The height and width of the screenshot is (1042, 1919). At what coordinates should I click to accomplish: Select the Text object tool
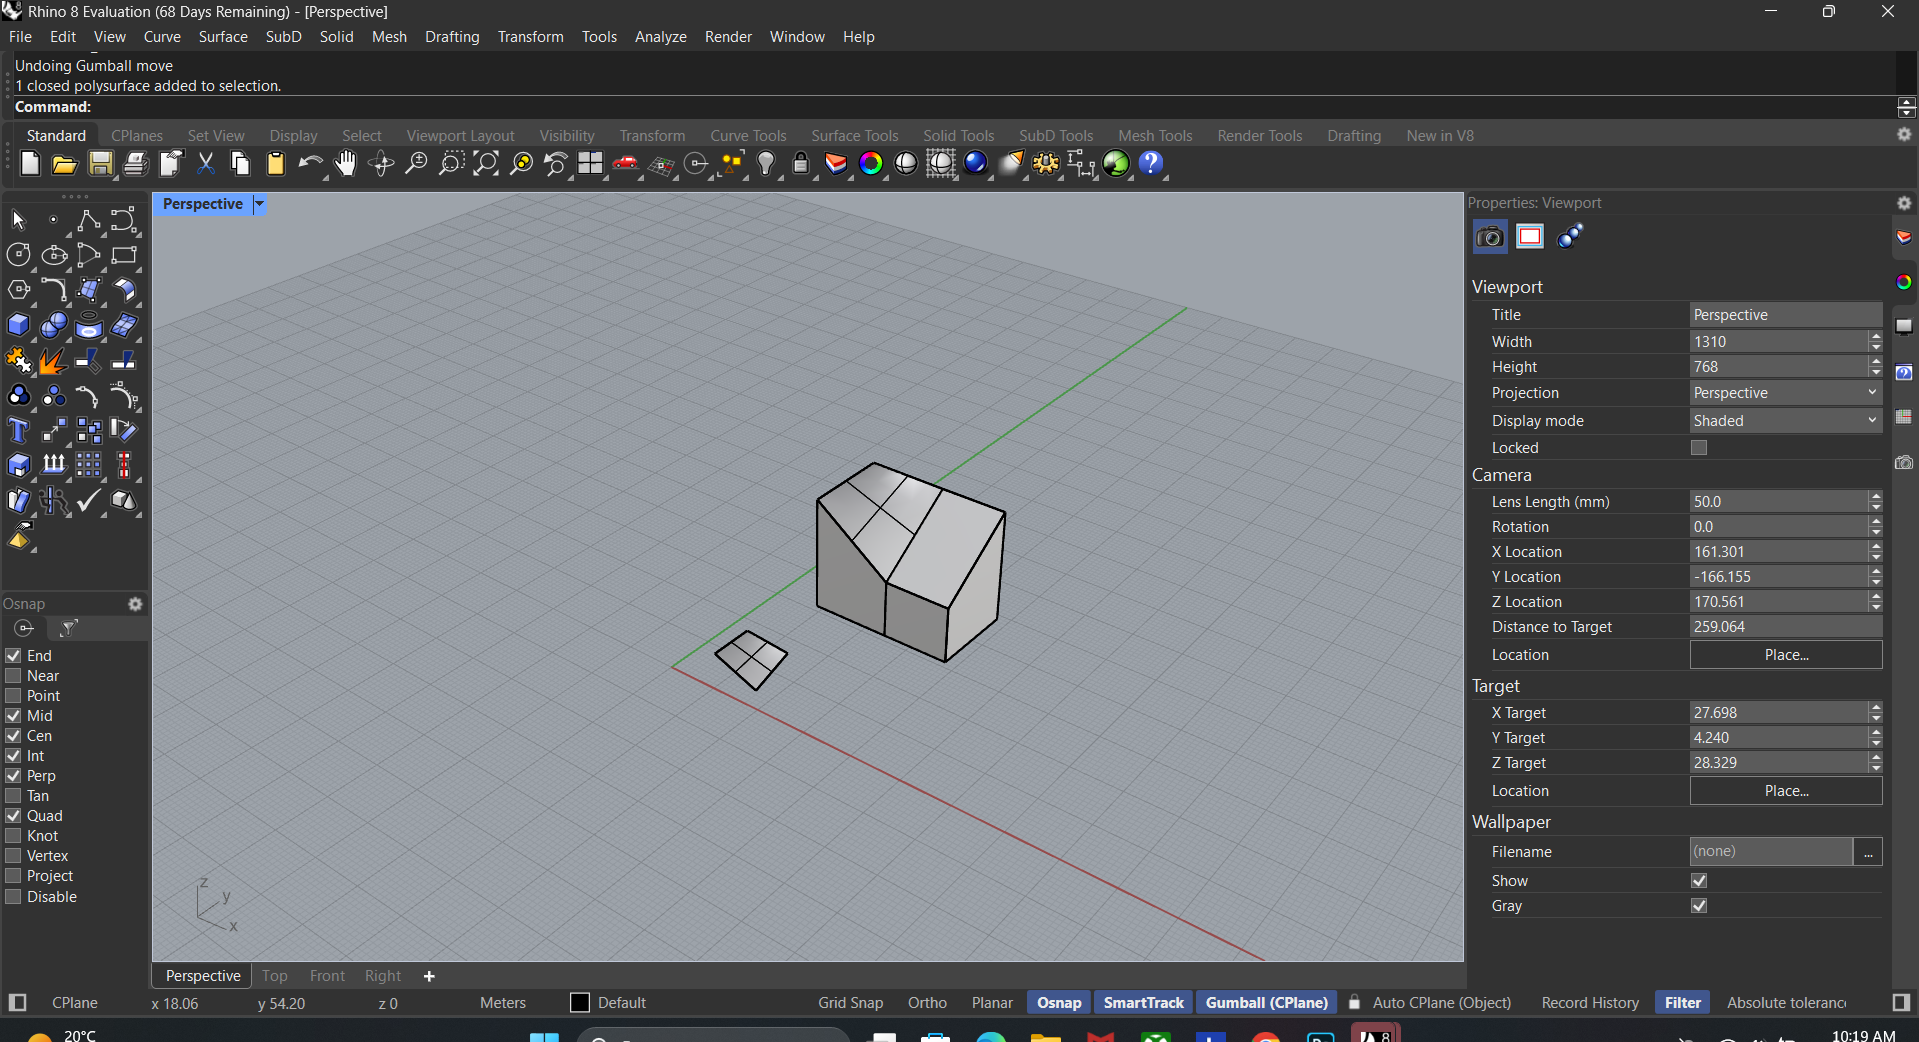(x=18, y=431)
